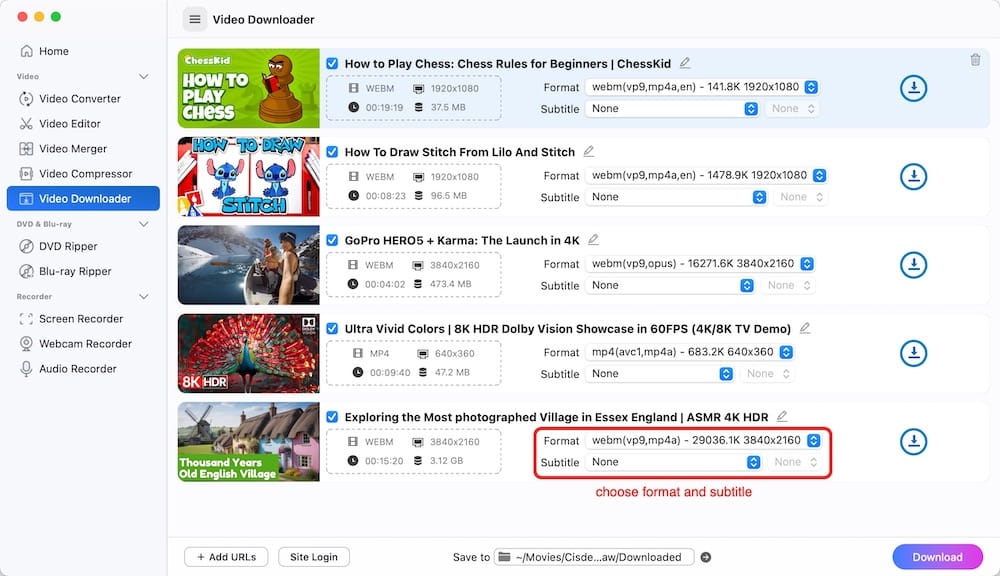Viewport: 1000px width, 576px height.
Task: Click the Home label in sidebar
Action: coord(54,51)
